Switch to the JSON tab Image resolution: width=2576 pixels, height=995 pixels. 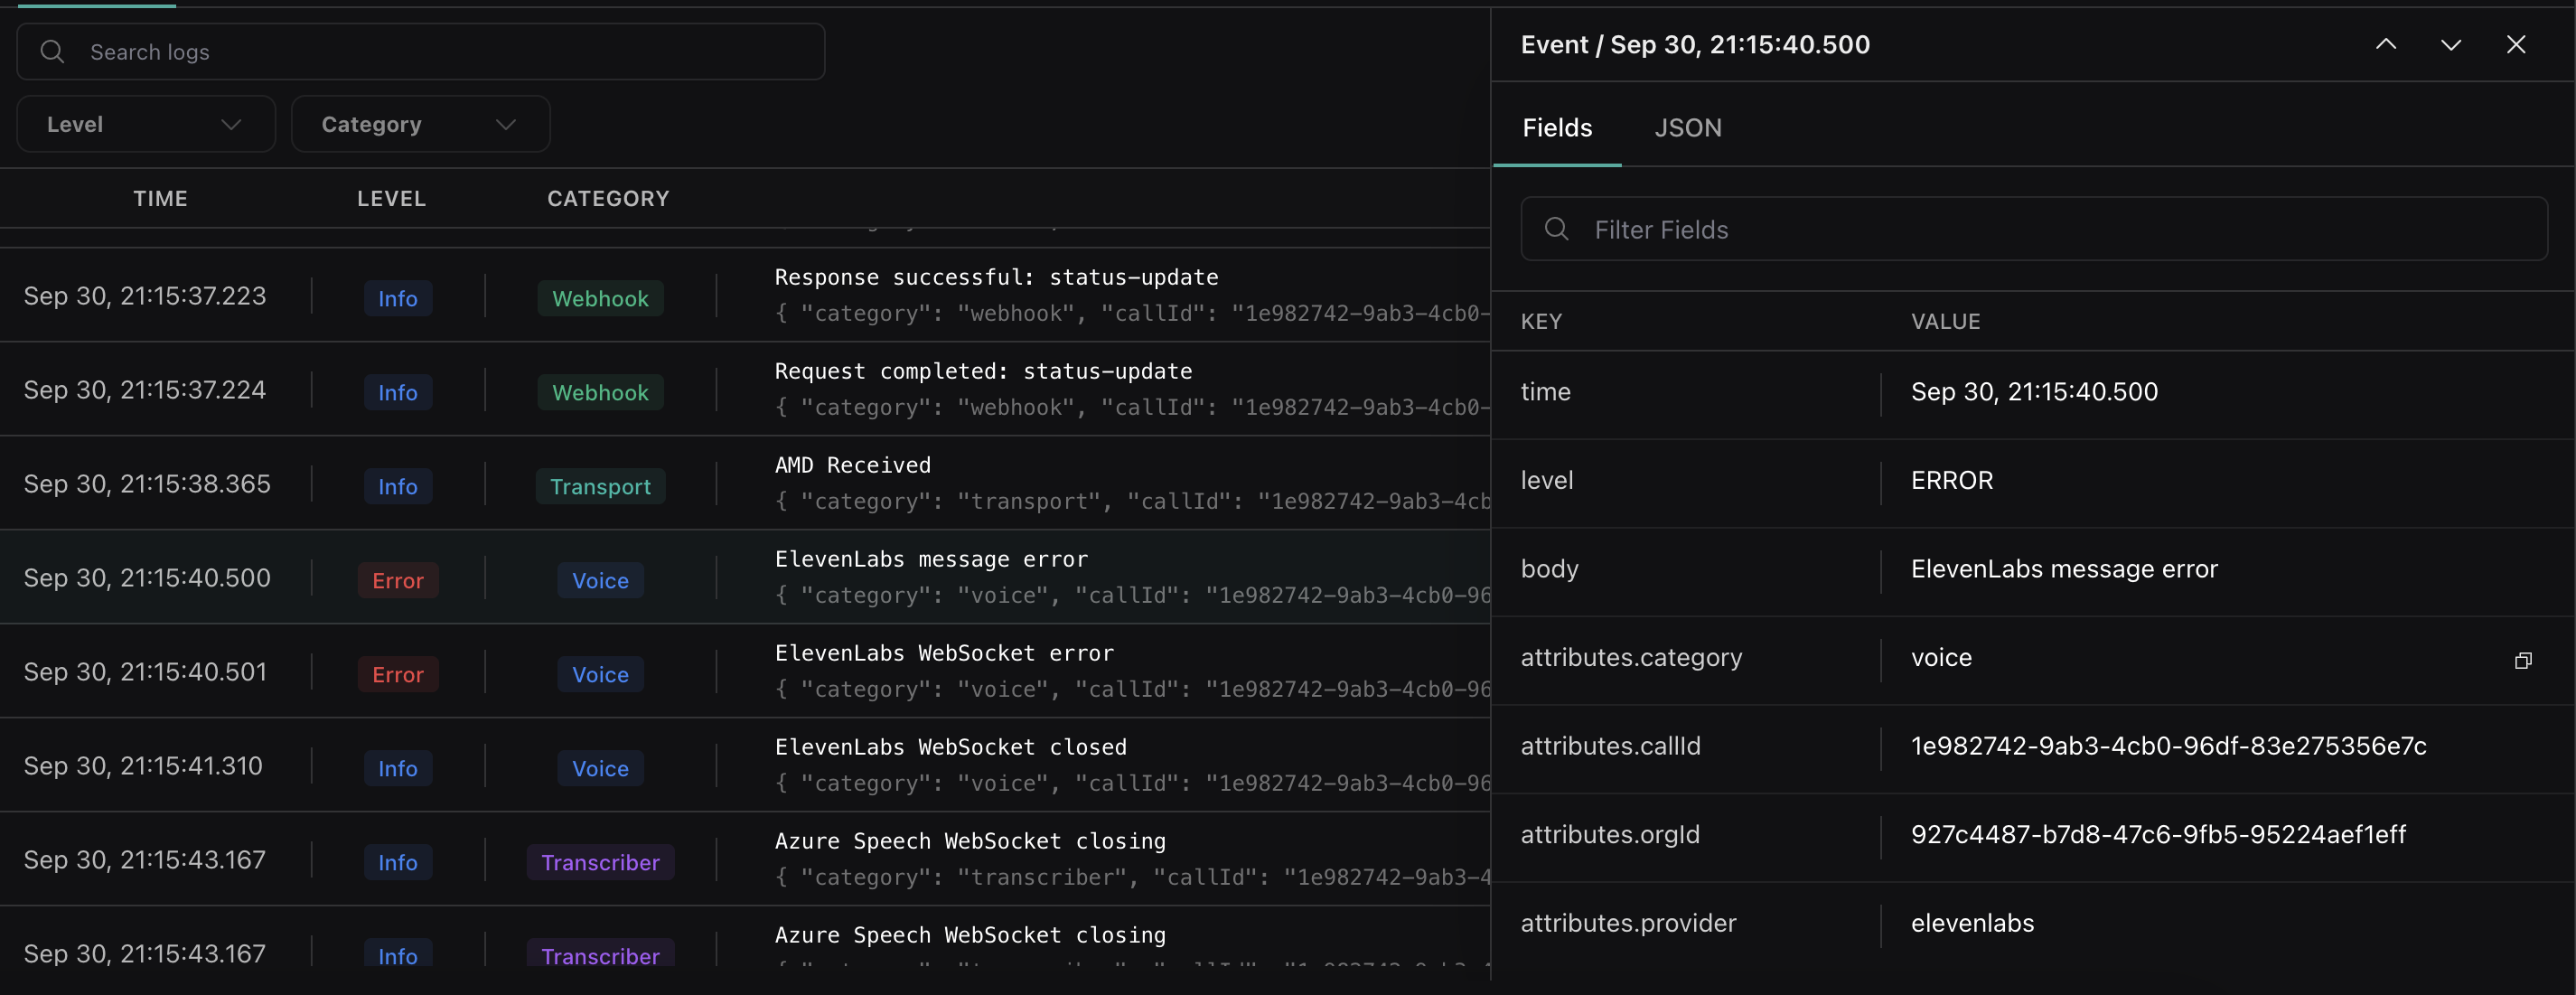(x=1687, y=128)
